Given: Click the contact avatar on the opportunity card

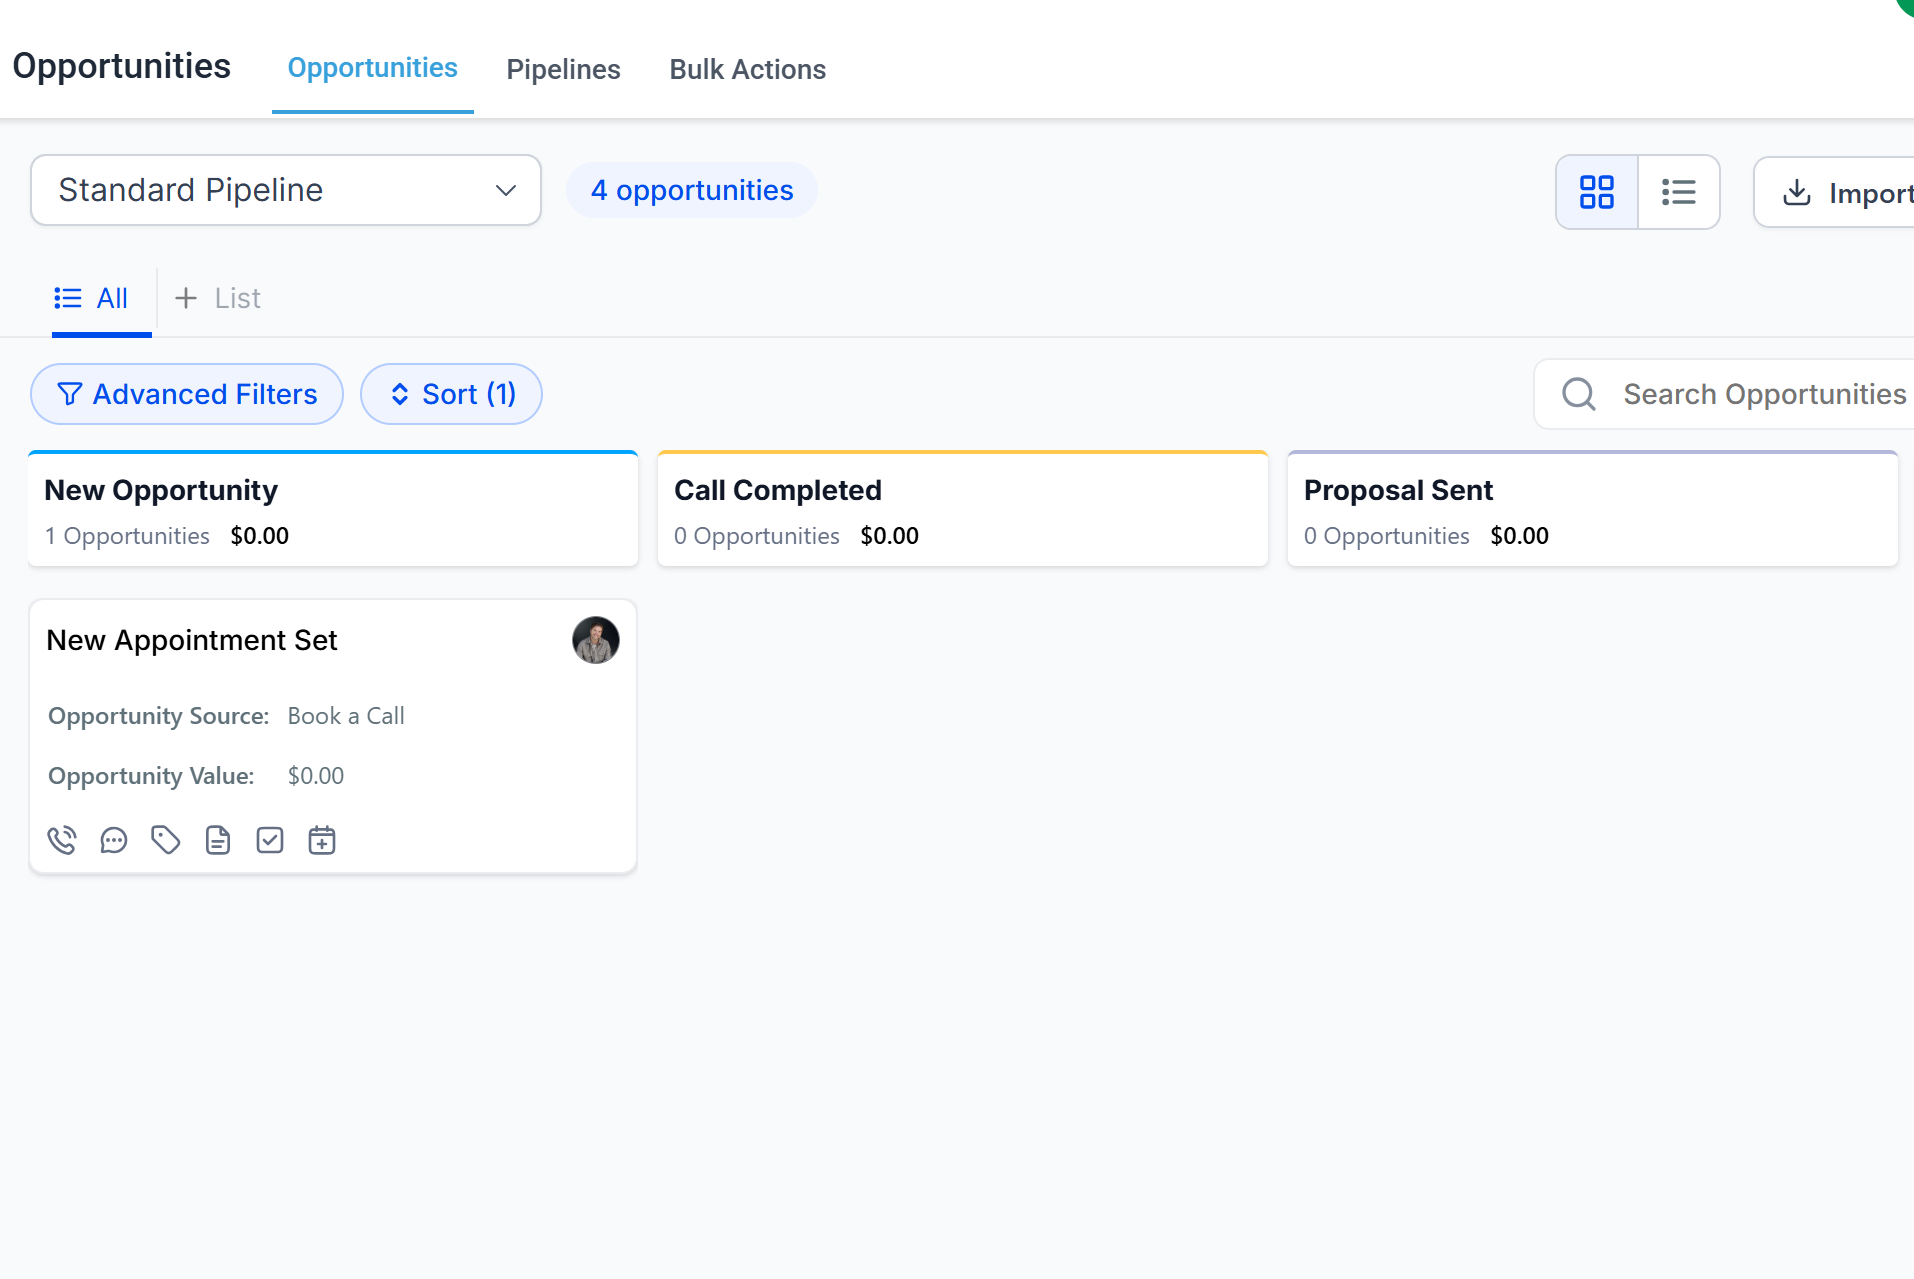Looking at the screenshot, I should (x=595, y=640).
